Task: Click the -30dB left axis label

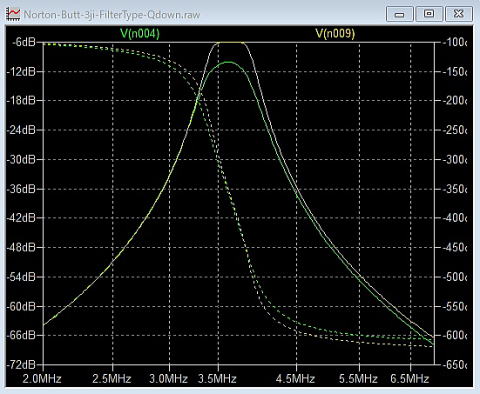Action: pos(21,159)
